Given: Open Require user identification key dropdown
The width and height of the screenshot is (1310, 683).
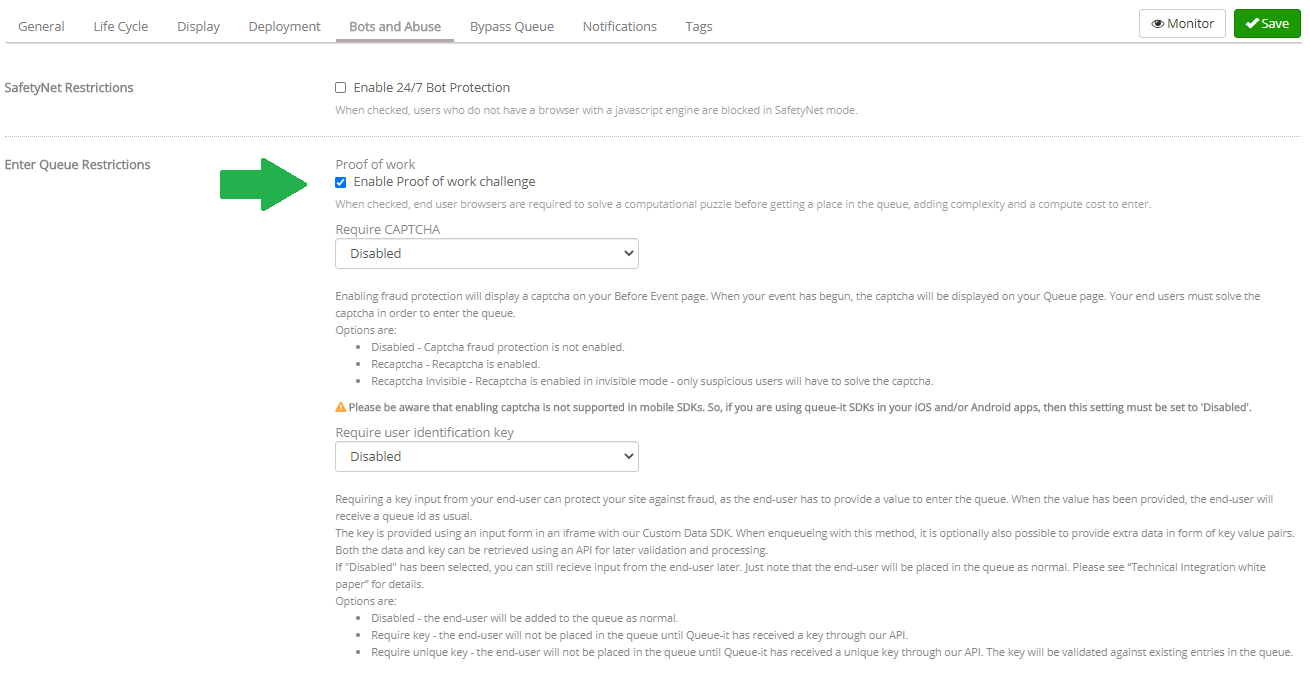Looking at the screenshot, I should pos(487,457).
